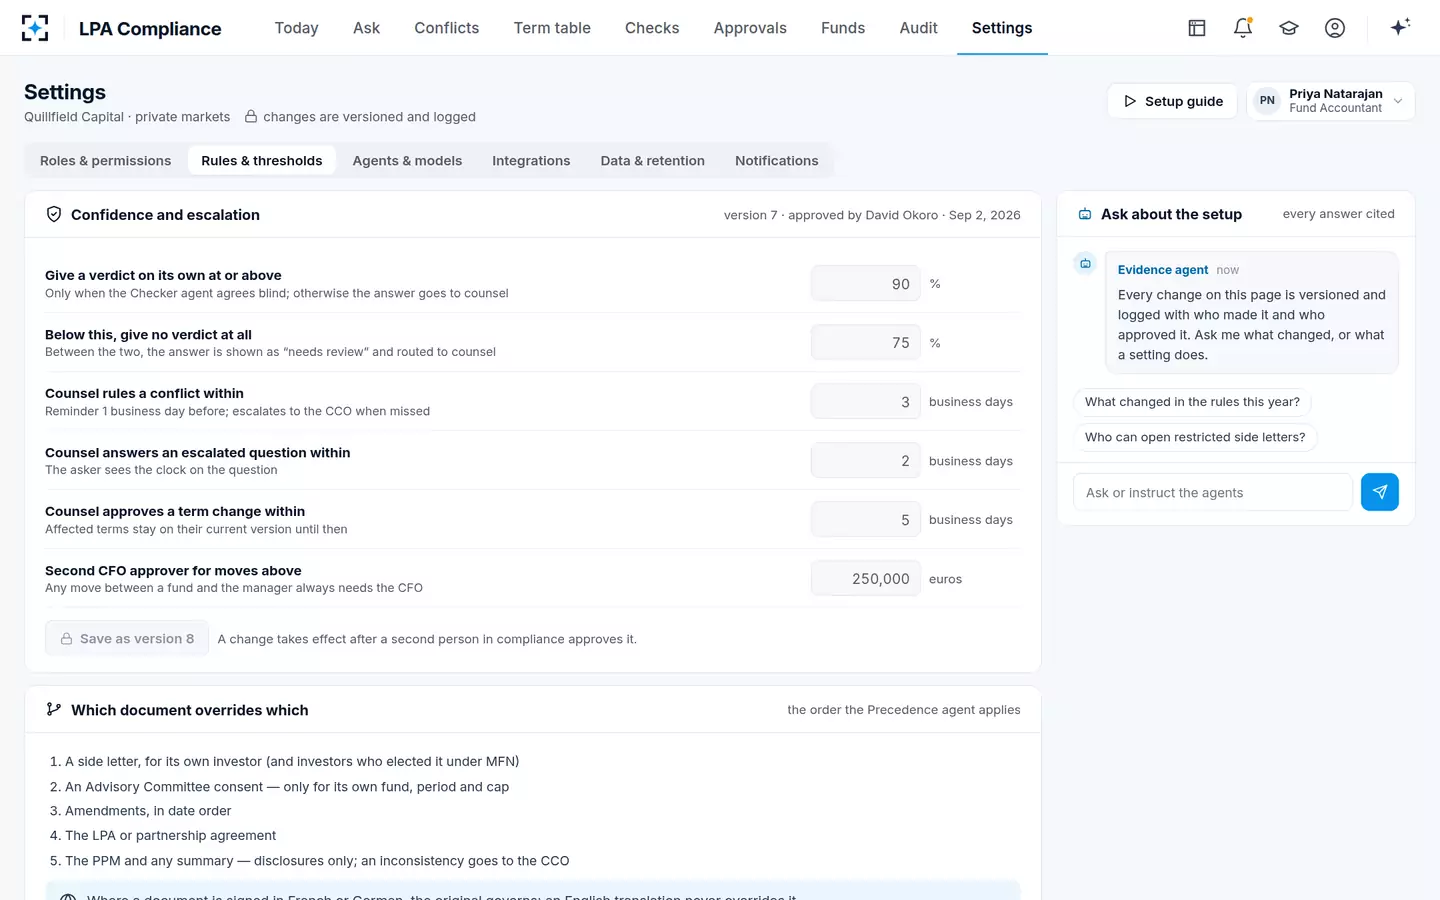Screen dimensions: 1440x900
Task: Send the message with the paper plane button
Action: pyautogui.click(x=1380, y=492)
